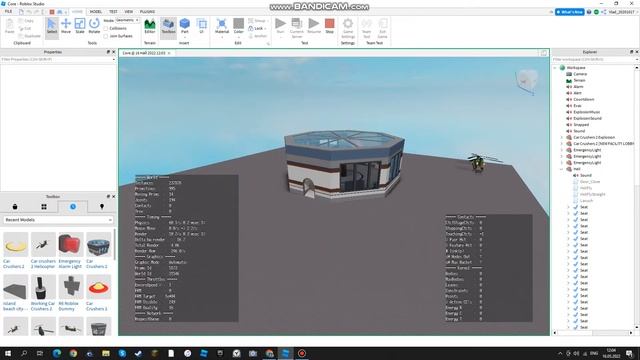Activate the Rotate tool
640x360 pixels.
coord(94,27)
